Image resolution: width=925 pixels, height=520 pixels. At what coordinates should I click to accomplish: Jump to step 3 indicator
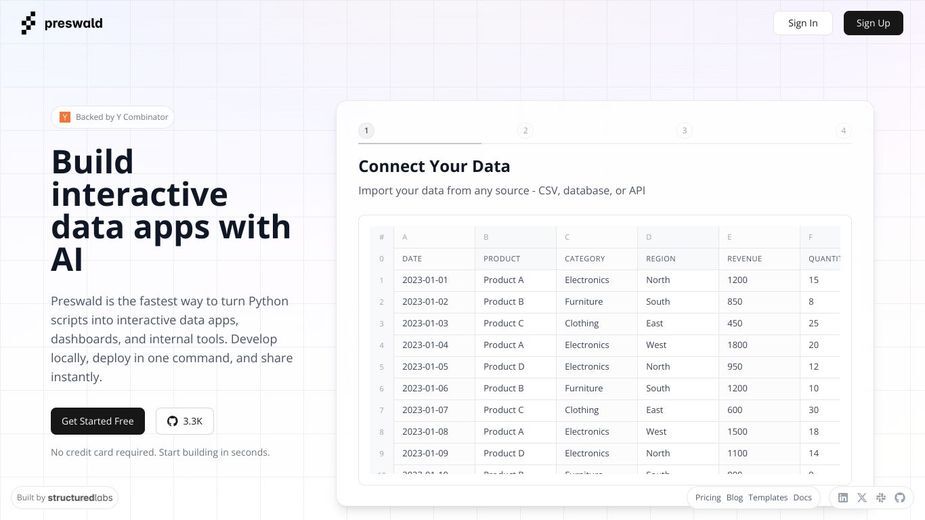(684, 130)
